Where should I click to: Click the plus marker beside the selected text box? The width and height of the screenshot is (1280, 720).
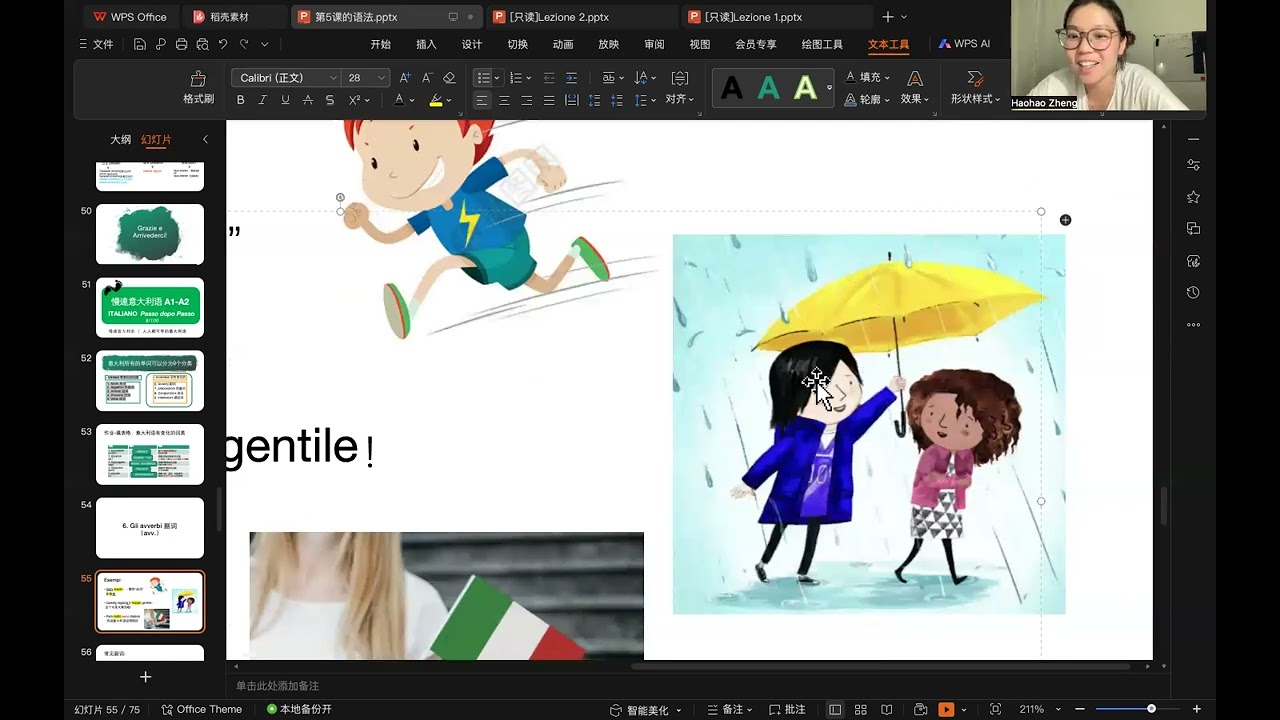(x=1065, y=220)
